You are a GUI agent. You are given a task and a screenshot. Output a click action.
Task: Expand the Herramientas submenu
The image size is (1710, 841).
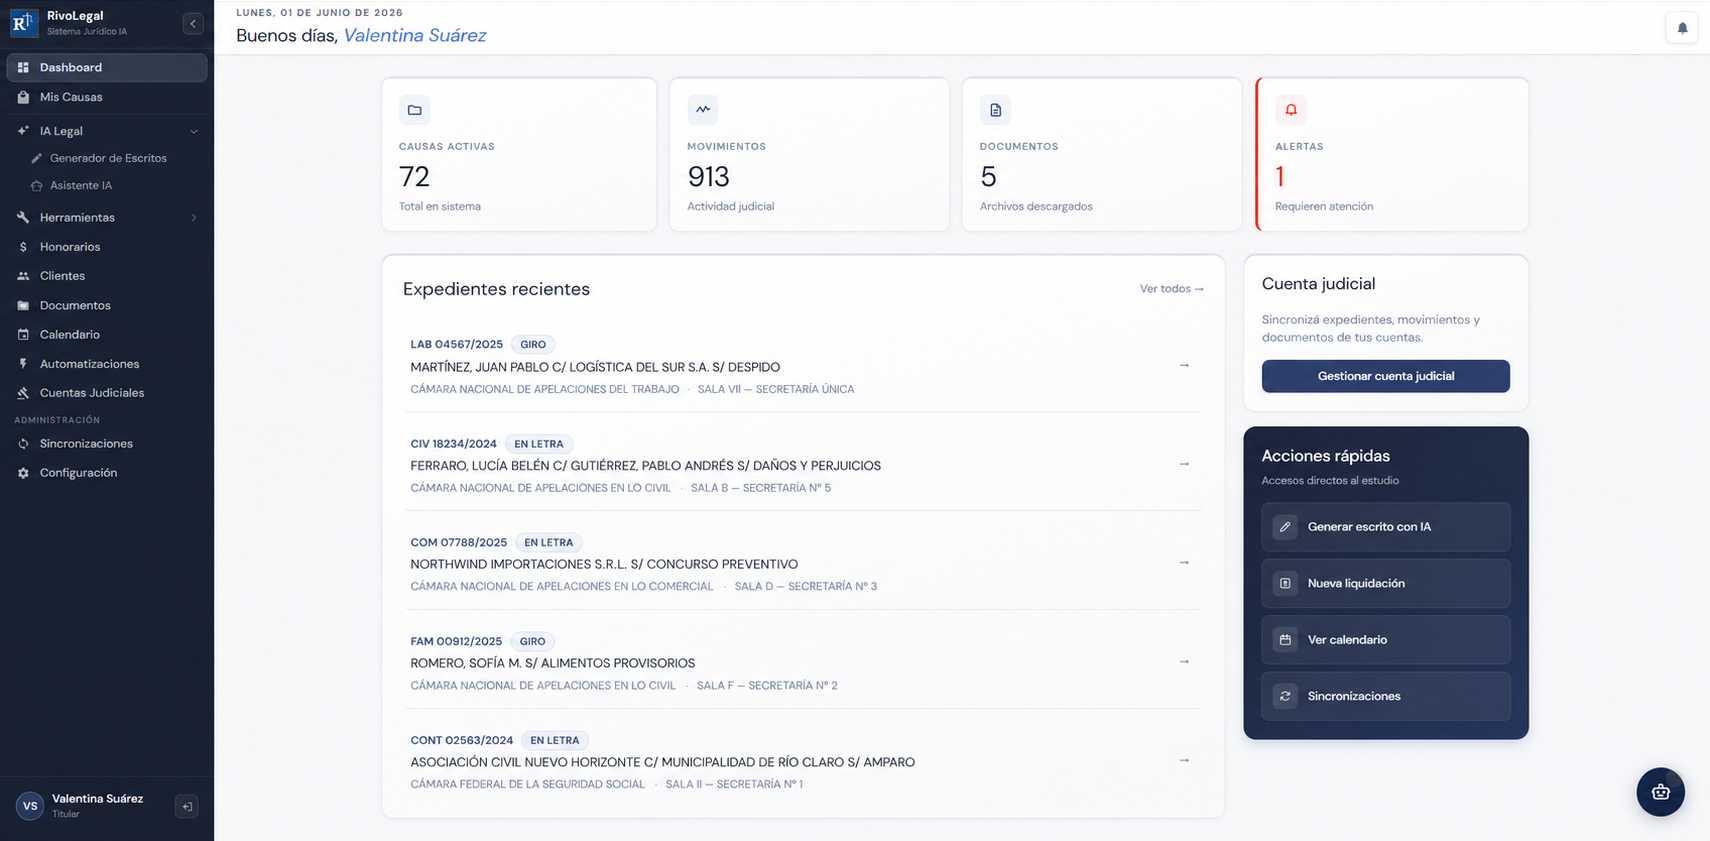point(194,217)
